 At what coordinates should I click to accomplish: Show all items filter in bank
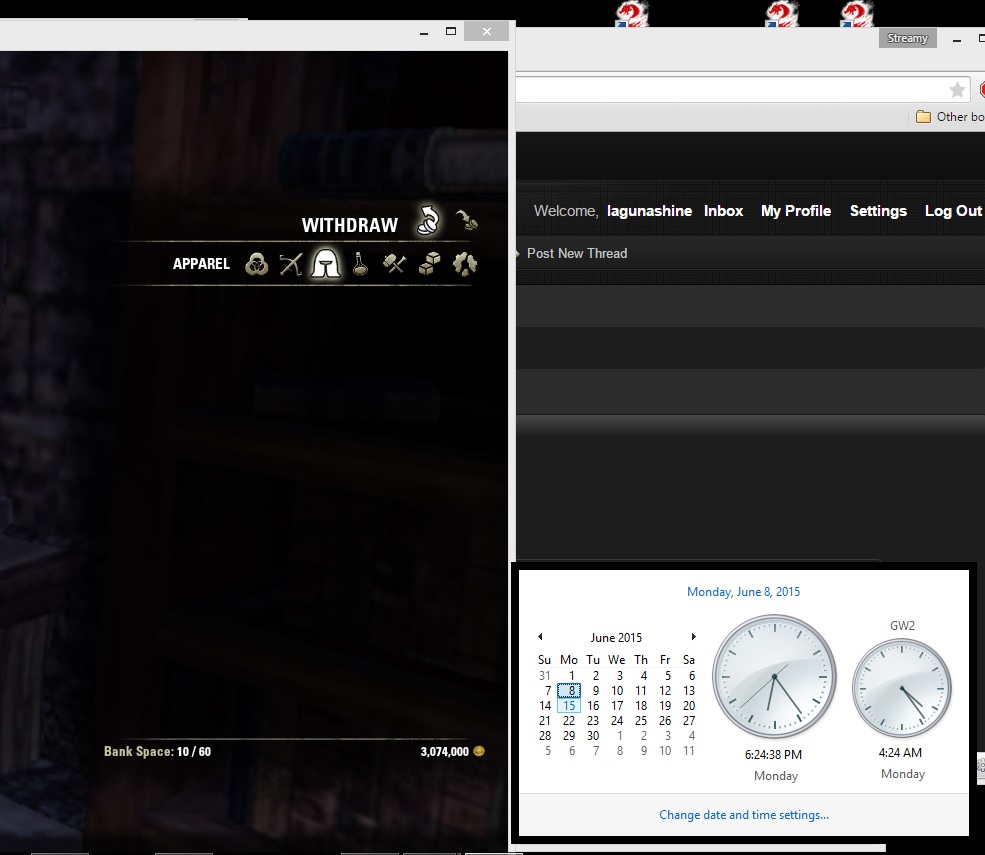click(x=256, y=264)
